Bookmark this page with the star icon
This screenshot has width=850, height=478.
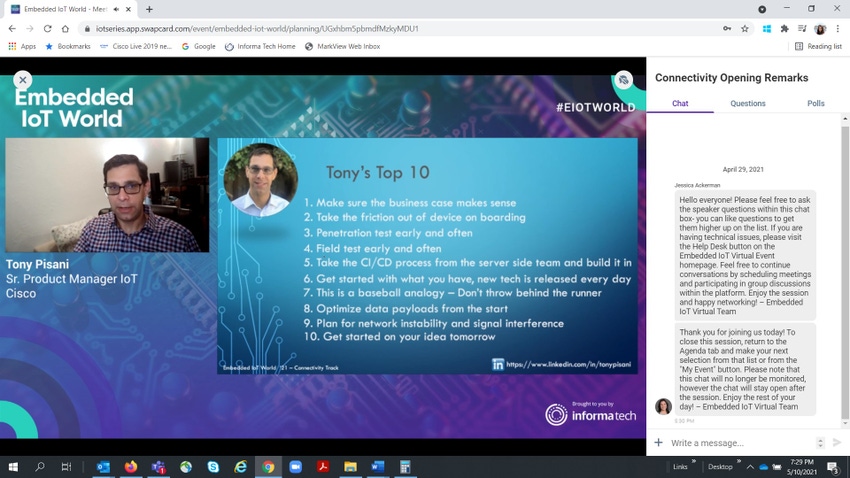point(745,29)
